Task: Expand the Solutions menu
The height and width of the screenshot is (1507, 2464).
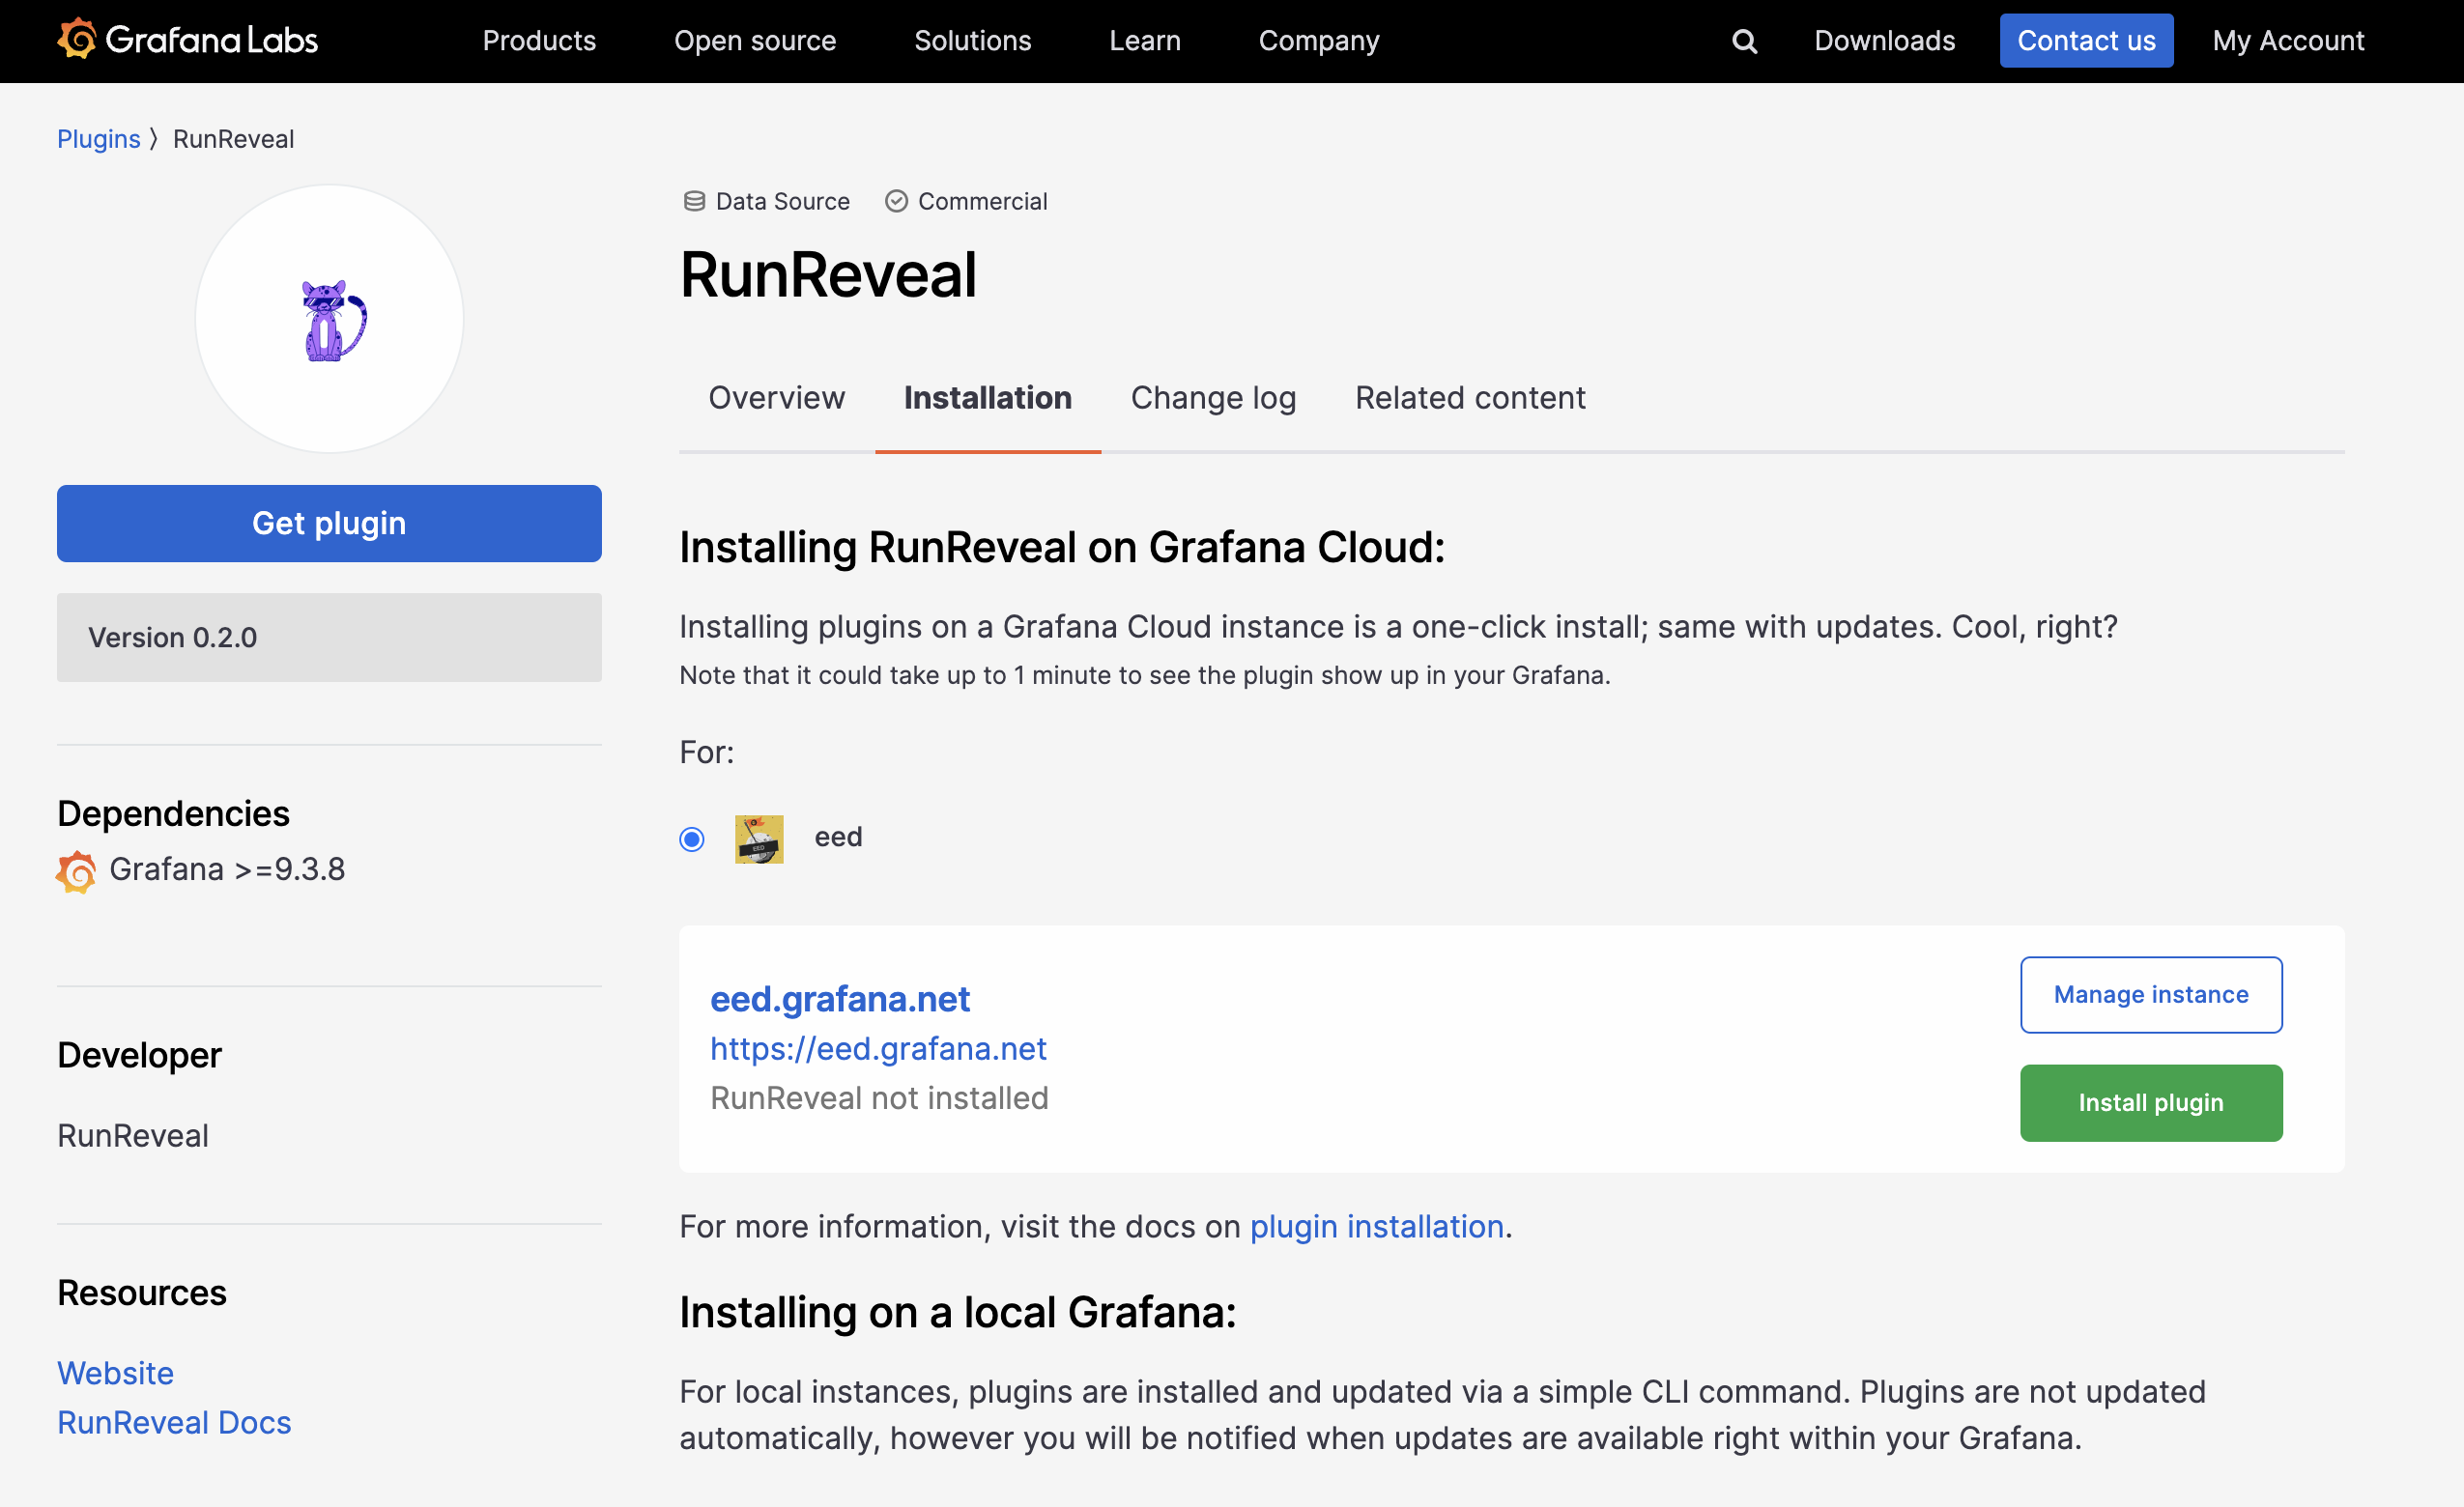Action: pyautogui.click(x=972, y=41)
